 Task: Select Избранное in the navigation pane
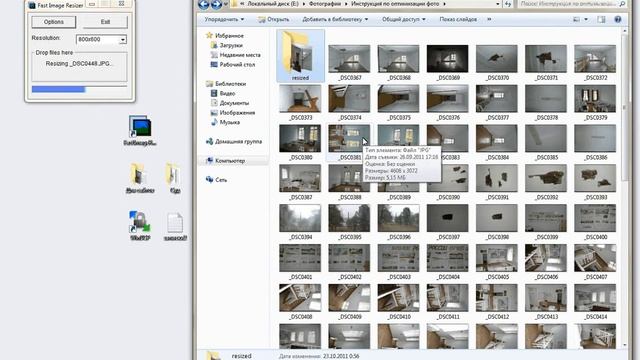[229, 36]
